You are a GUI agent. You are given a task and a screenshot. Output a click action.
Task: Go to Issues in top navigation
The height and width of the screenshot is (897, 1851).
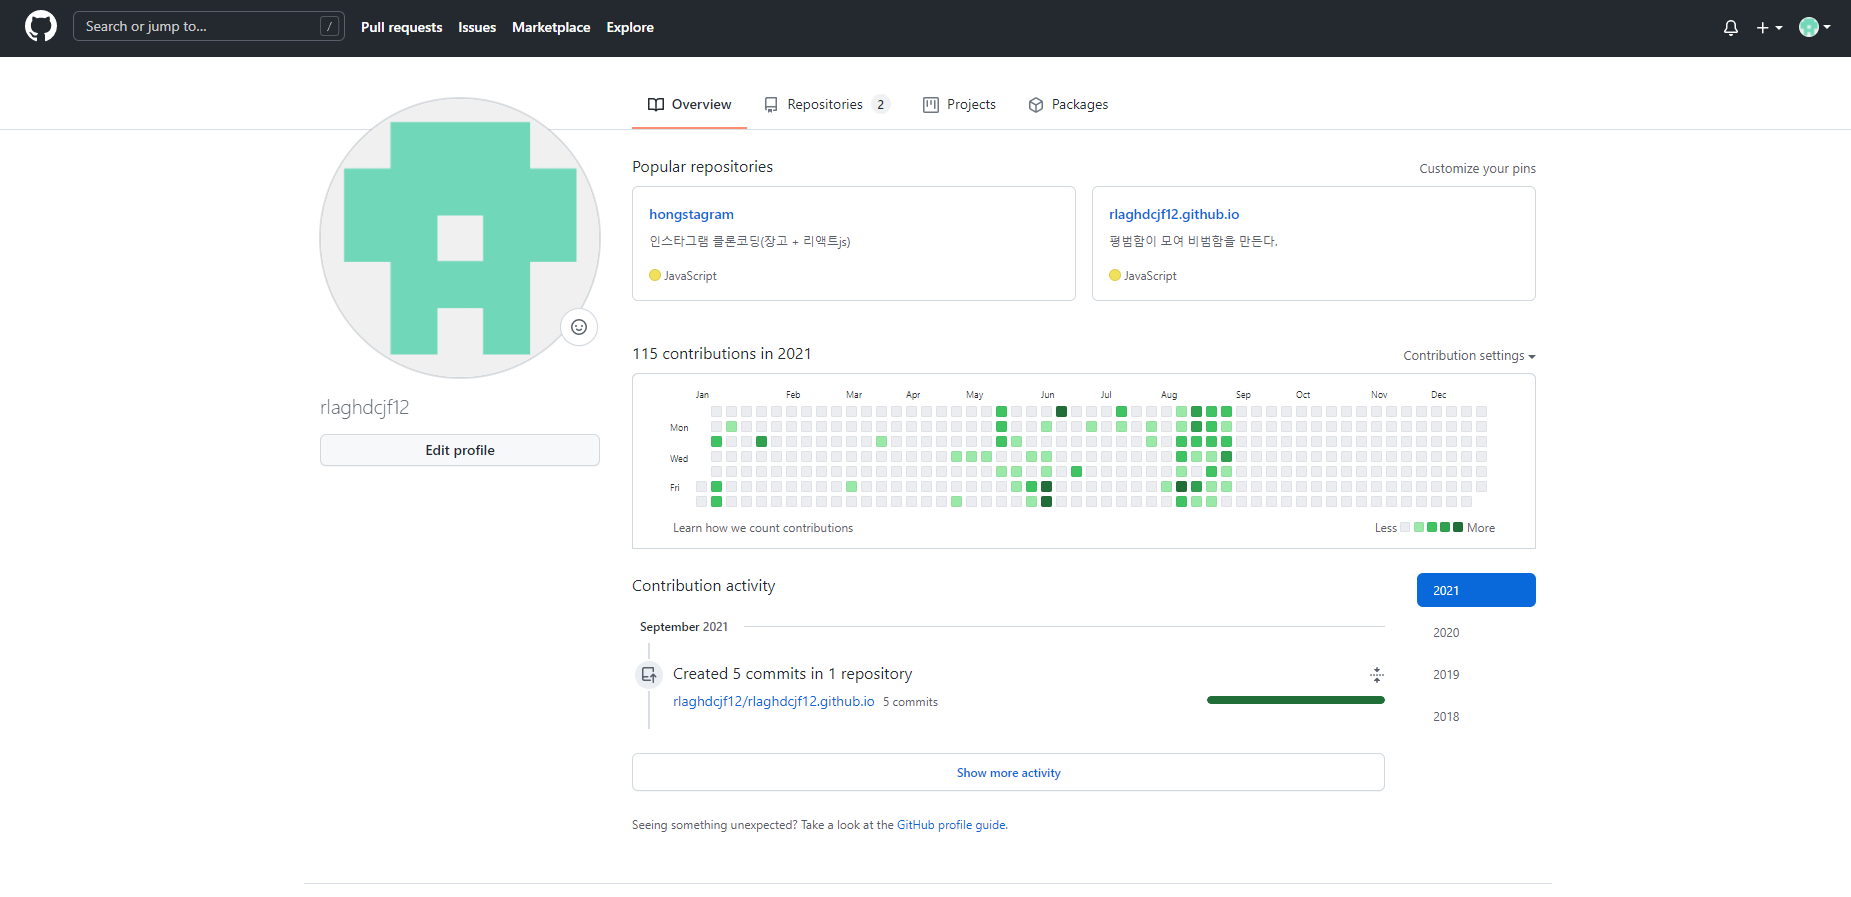click(477, 27)
